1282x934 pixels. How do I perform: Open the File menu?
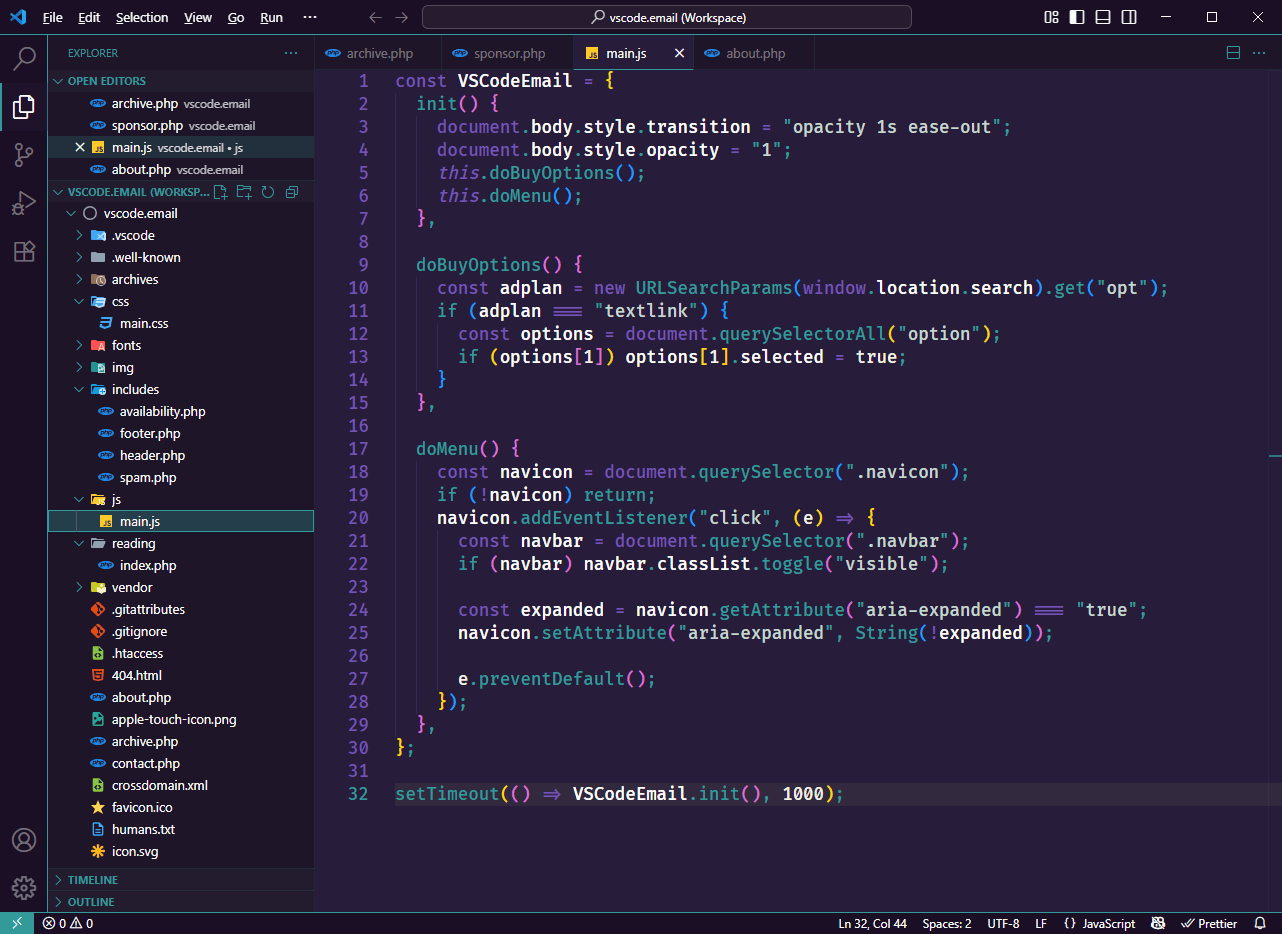[53, 17]
